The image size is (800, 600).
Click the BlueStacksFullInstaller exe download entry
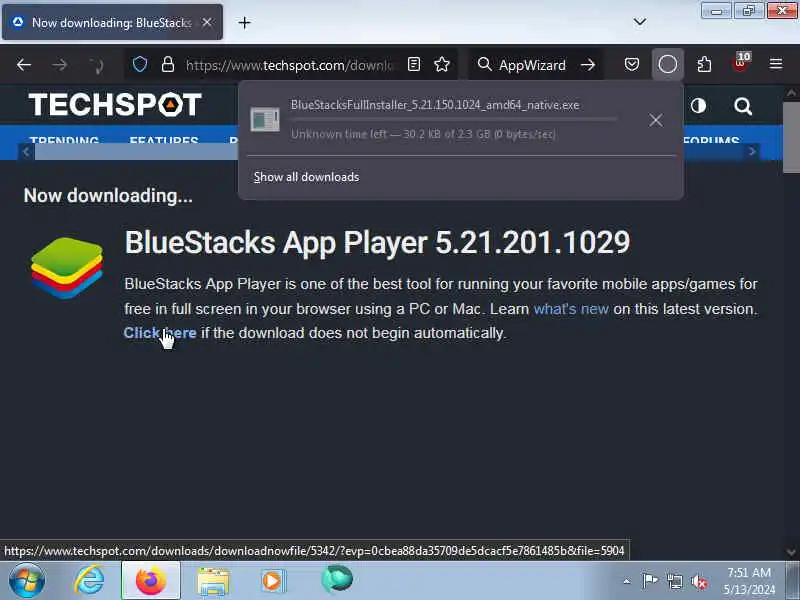435,120
